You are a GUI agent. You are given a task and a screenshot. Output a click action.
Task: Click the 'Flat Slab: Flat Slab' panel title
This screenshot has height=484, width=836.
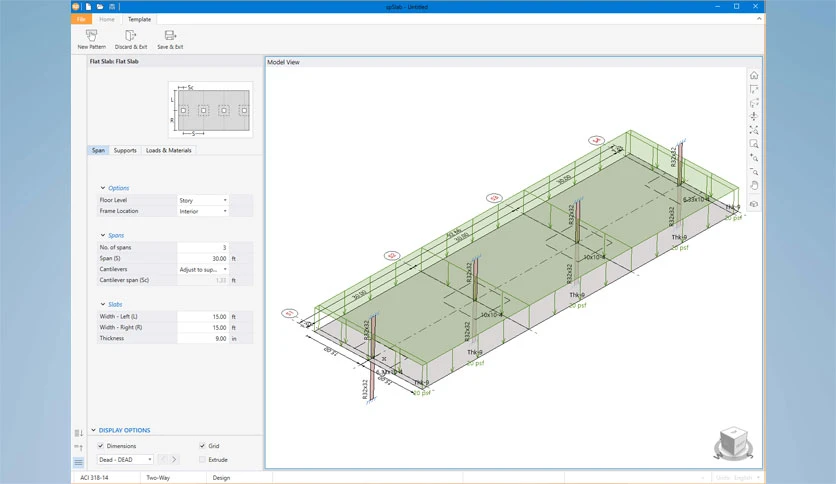114,61
